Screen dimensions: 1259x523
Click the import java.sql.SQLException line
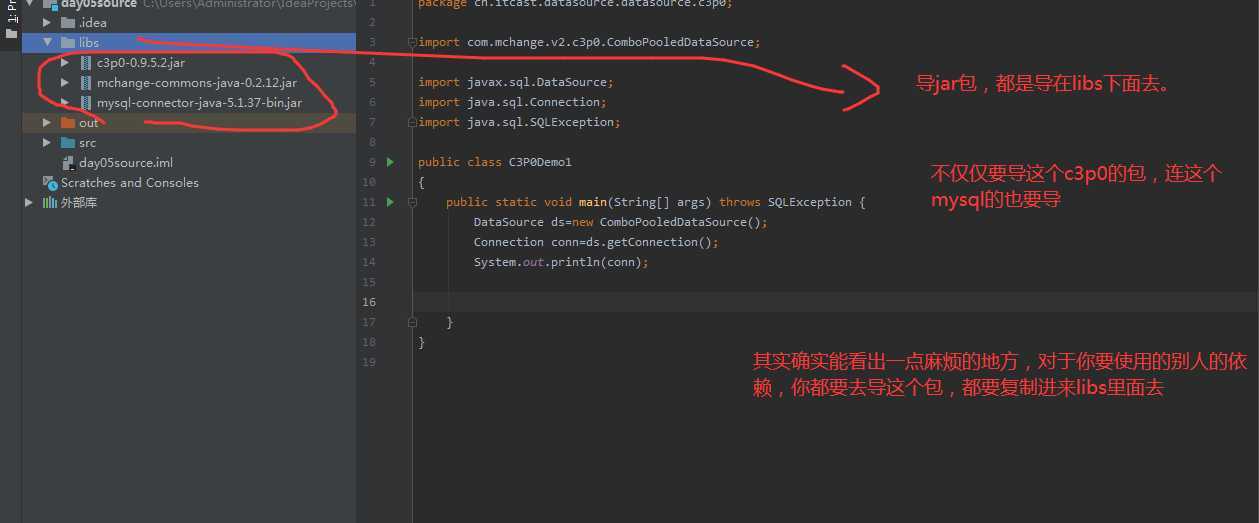[519, 122]
